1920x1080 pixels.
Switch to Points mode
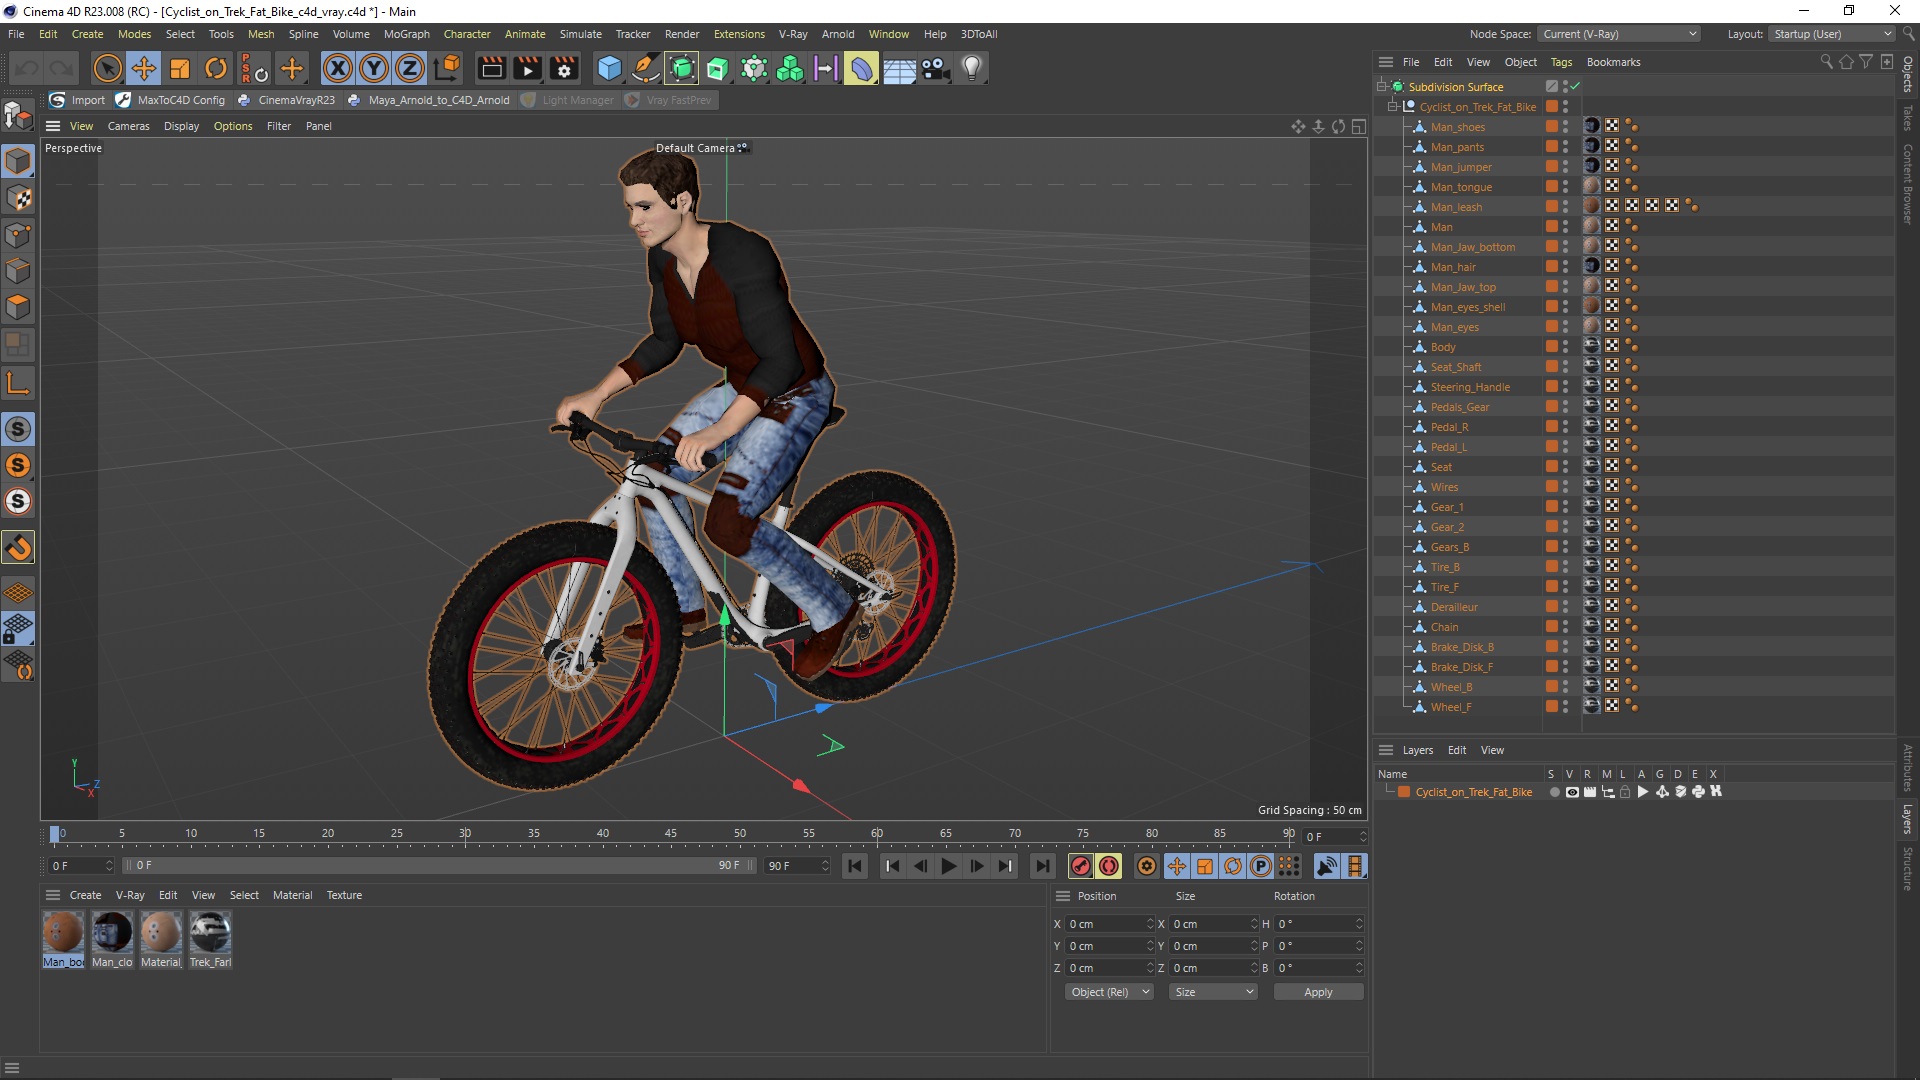click(x=19, y=235)
